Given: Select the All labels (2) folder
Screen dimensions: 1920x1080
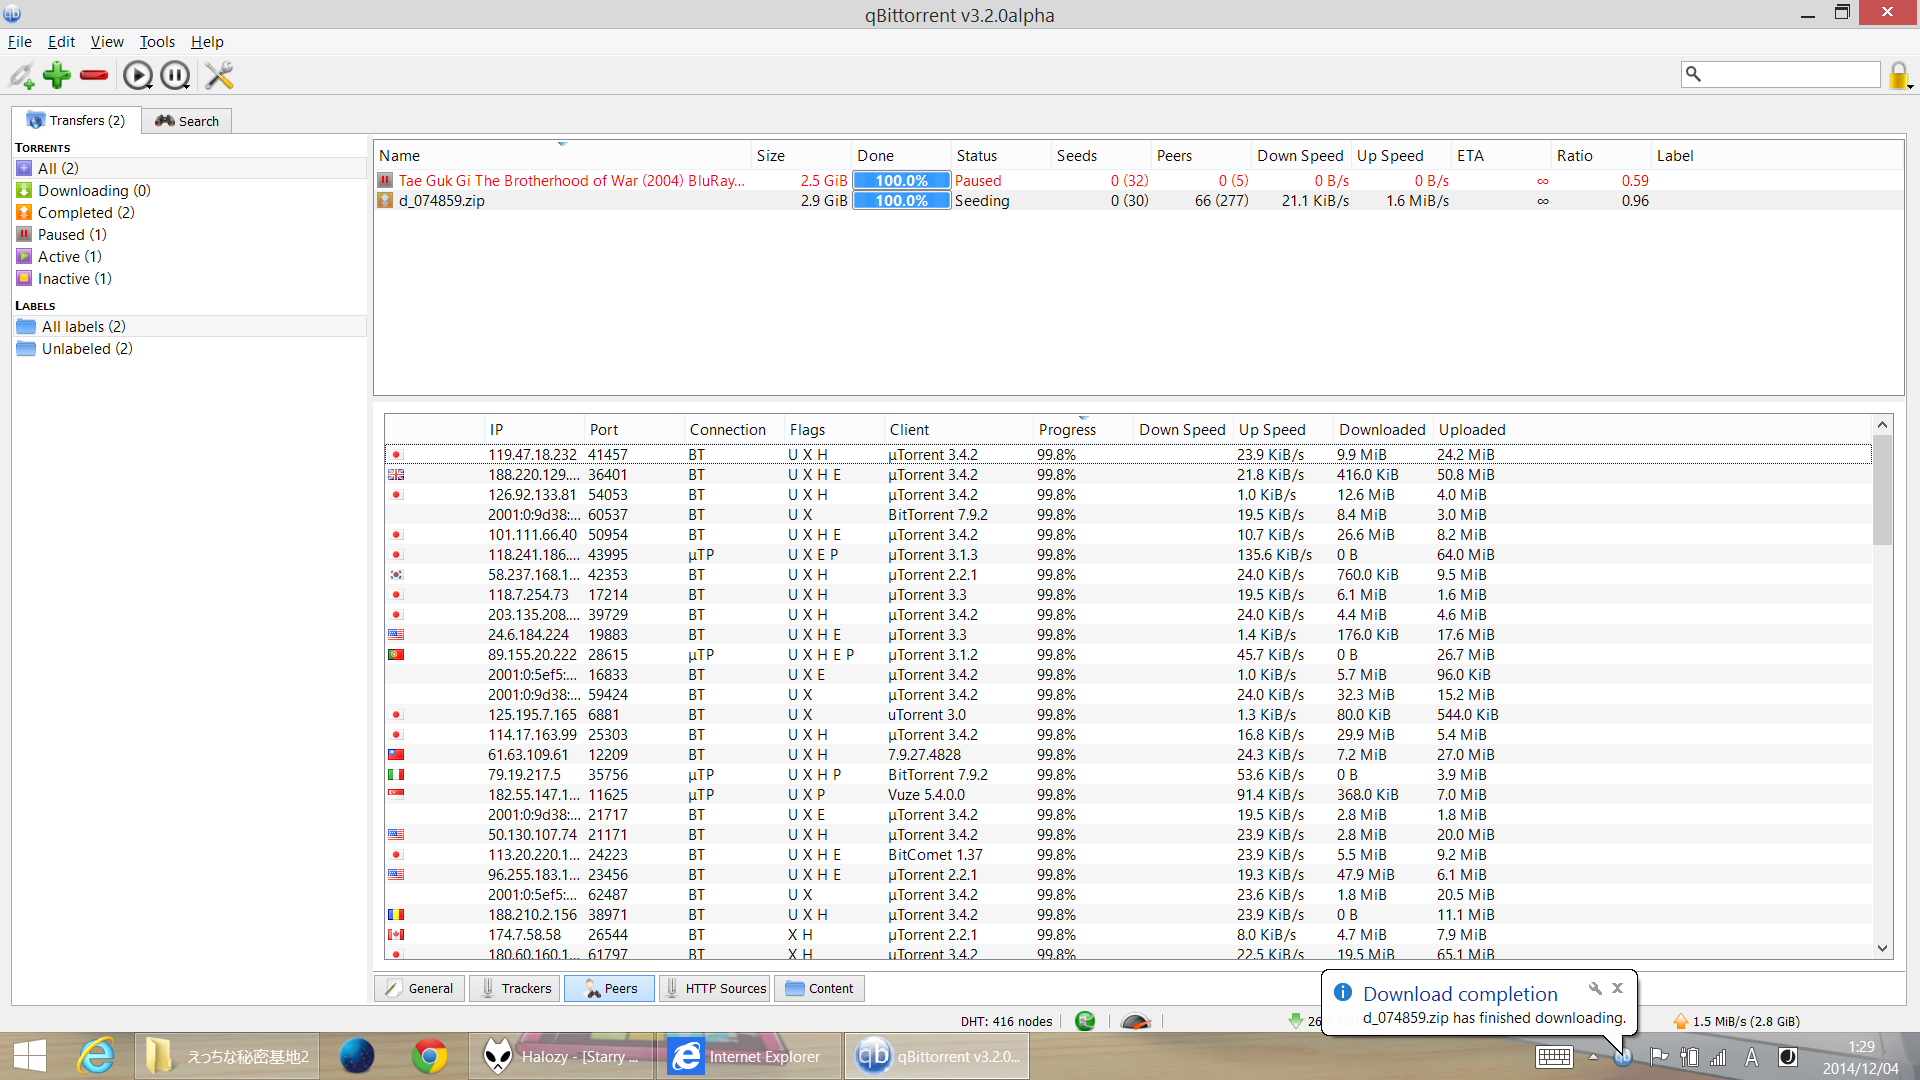Looking at the screenshot, I should [190, 326].
